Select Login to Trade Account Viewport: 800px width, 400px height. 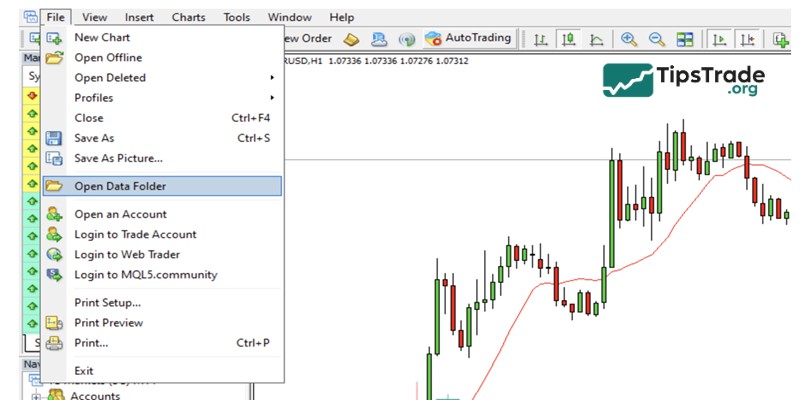[x=135, y=235]
